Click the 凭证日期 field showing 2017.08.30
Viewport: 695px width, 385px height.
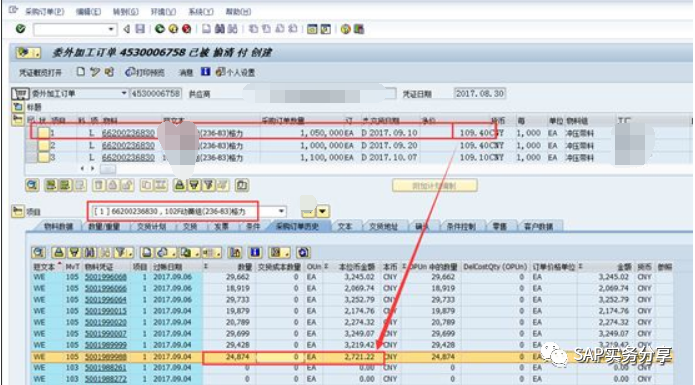480,93
